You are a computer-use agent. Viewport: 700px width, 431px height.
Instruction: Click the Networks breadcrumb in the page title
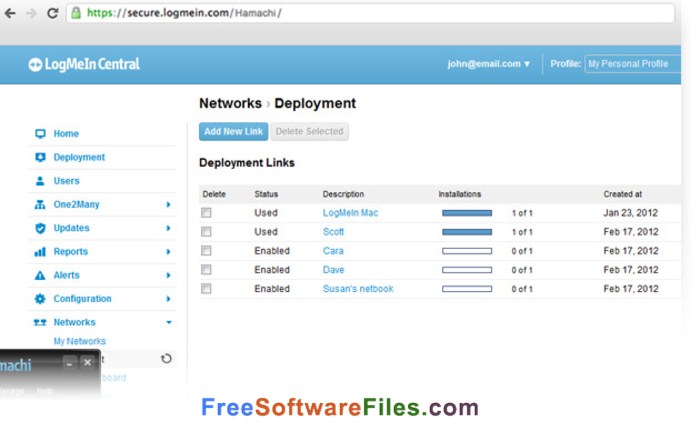click(x=230, y=103)
